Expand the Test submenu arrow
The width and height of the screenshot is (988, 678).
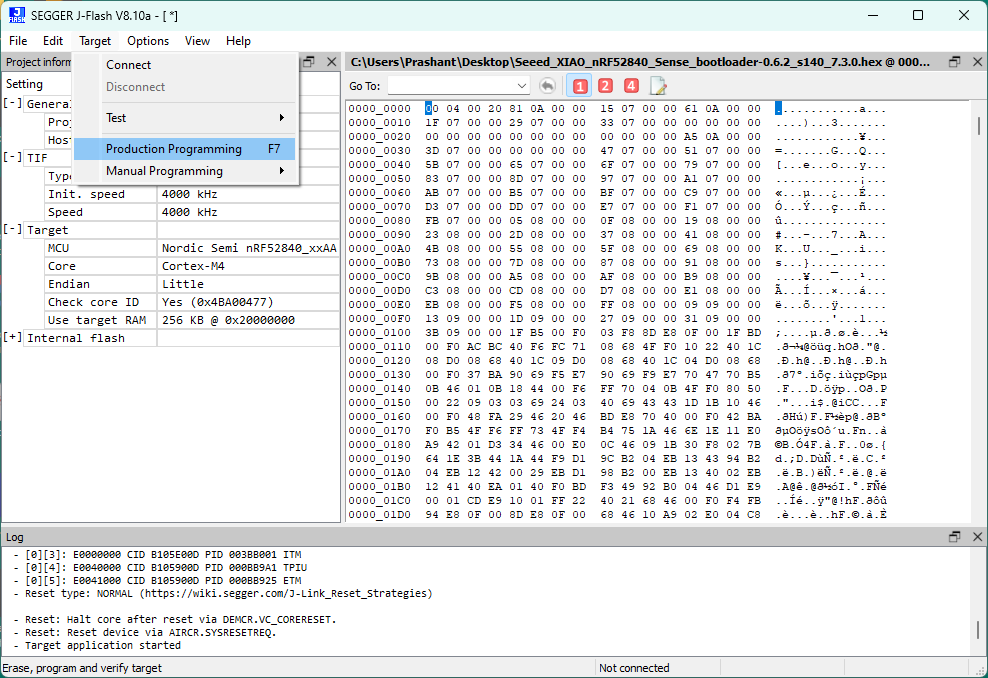pyautogui.click(x=282, y=118)
